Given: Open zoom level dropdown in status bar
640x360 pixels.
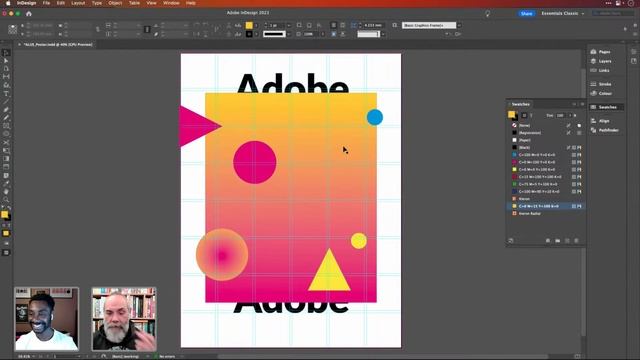Looking at the screenshot, I should point(33,356).
